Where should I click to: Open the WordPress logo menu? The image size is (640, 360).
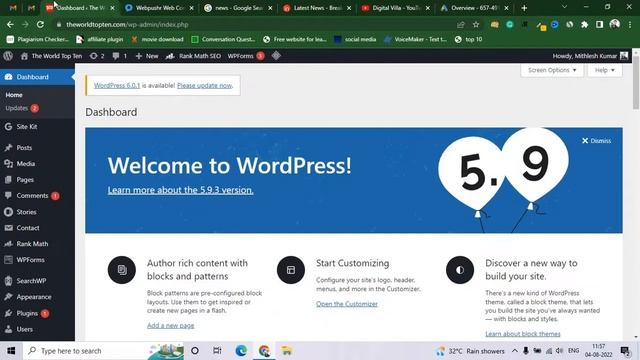(8, 56)
